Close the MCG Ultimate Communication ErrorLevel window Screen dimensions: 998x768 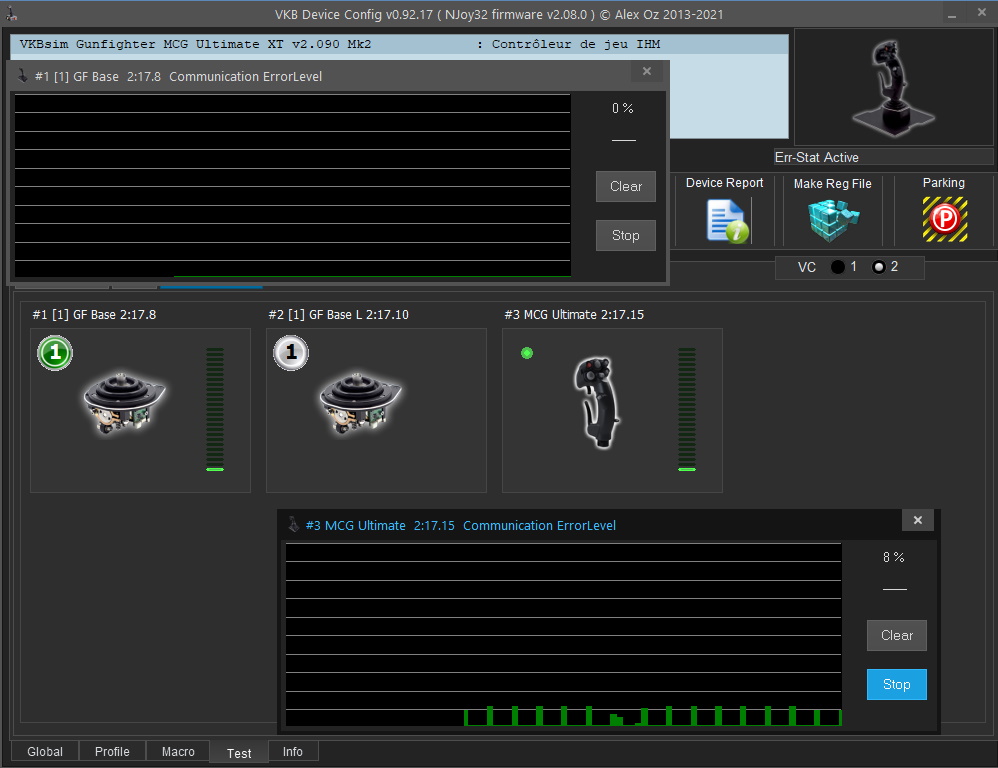[918, 520]
